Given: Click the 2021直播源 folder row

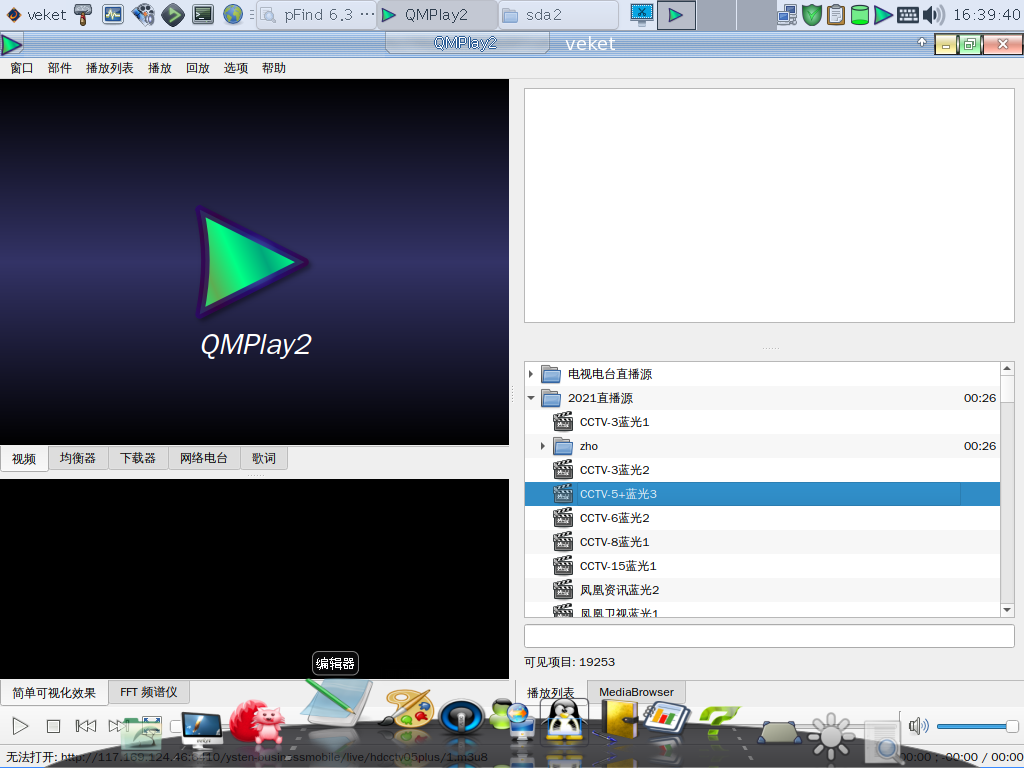Looking at the screenshot, I should [762, 398].
